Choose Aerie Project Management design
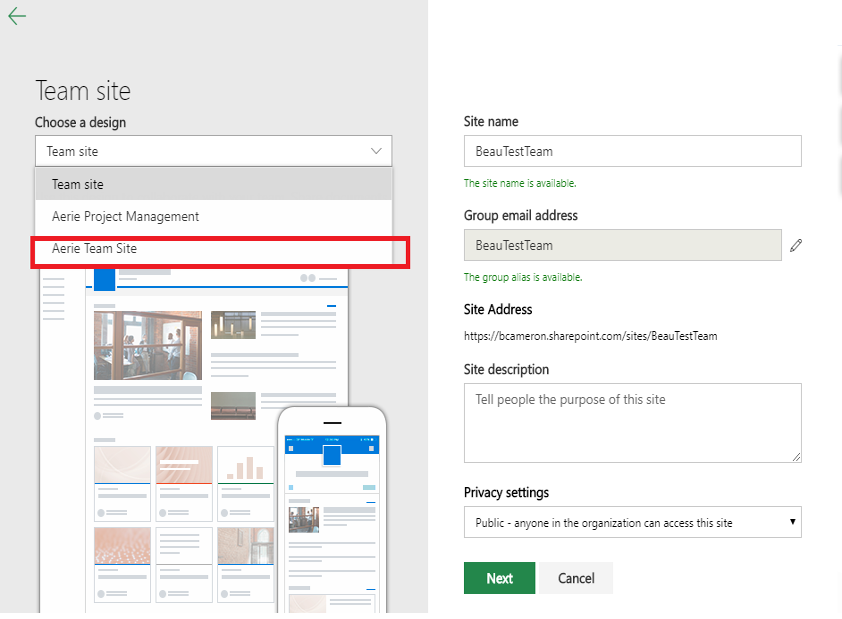The width and height of the screenshot is (842, 619). (214, 216)
